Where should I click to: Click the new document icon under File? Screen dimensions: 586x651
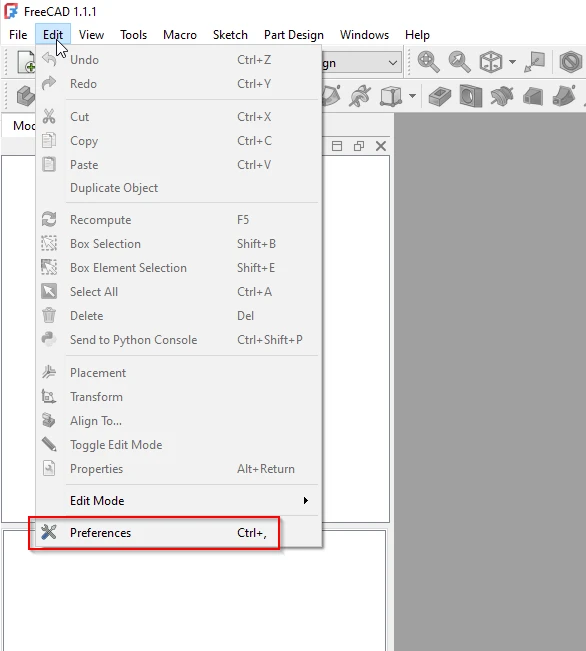[26, 62]
